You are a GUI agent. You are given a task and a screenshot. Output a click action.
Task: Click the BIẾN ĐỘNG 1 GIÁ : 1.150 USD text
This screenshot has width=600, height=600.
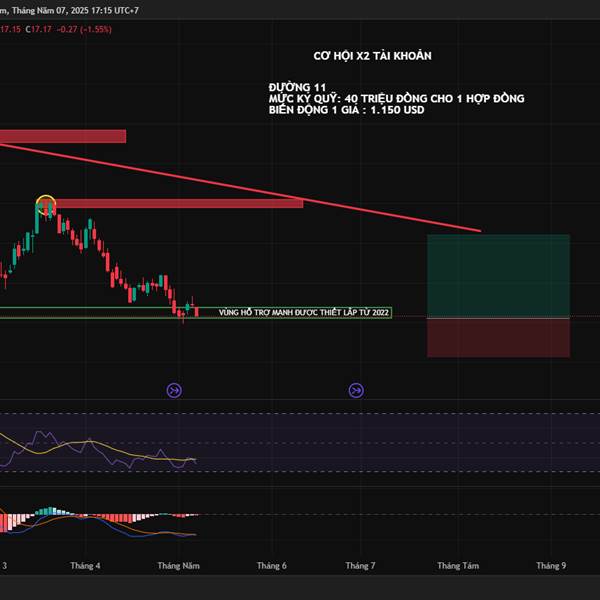(x=346, y=110)
